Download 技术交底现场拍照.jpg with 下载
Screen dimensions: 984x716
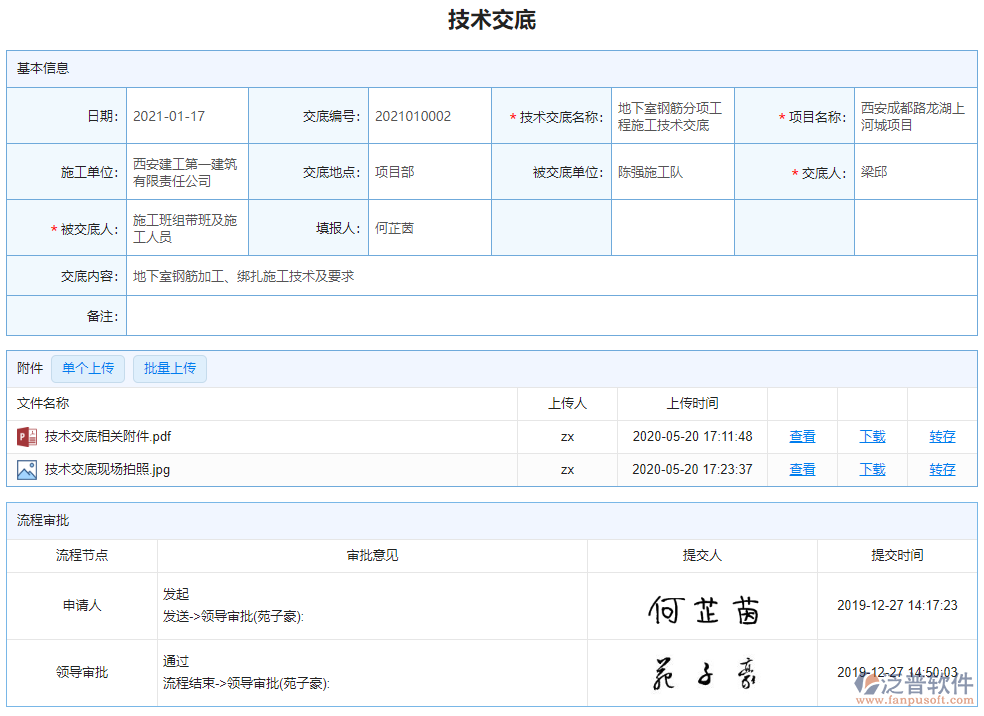[871, 469]
